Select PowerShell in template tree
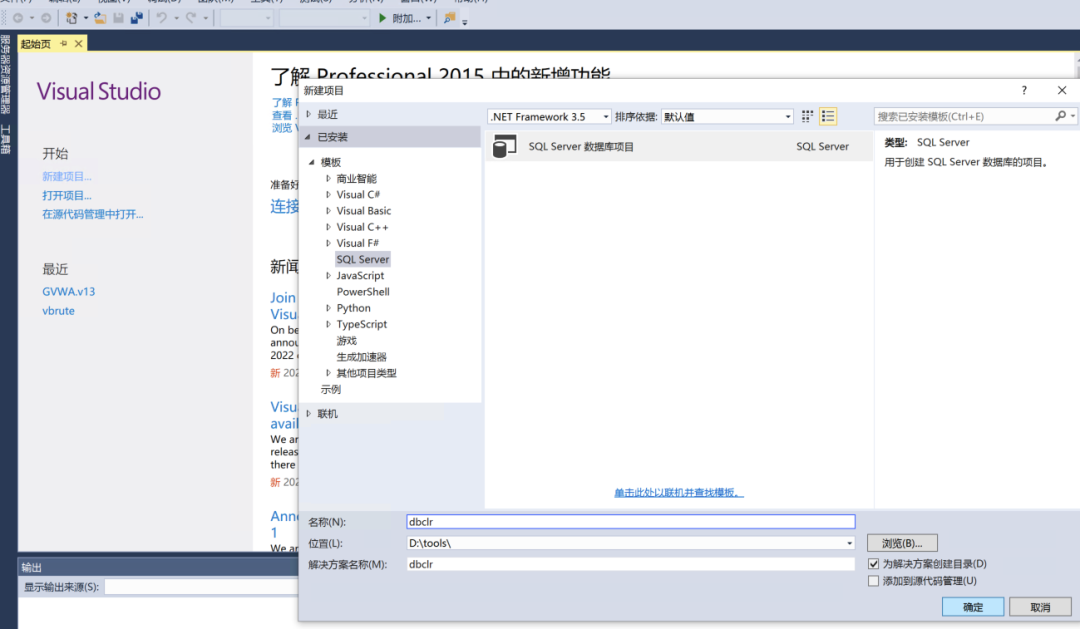The height and width of the screenshot is (629, 1080). [363, 292]
